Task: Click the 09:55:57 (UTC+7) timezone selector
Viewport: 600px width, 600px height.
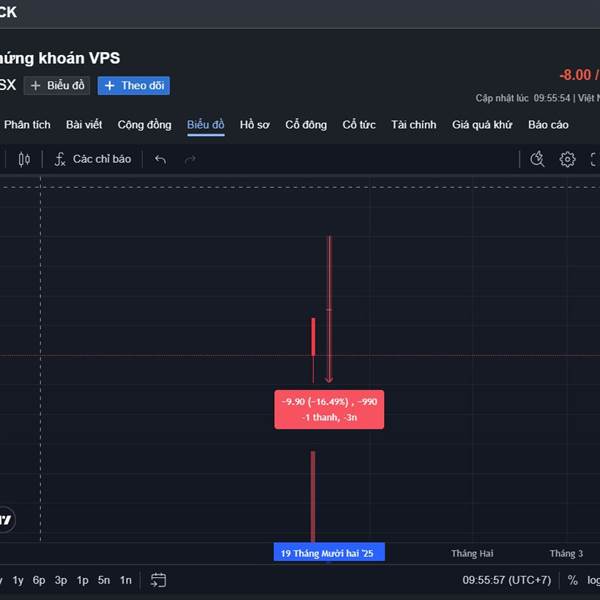Action: click(x=507, y=580)
